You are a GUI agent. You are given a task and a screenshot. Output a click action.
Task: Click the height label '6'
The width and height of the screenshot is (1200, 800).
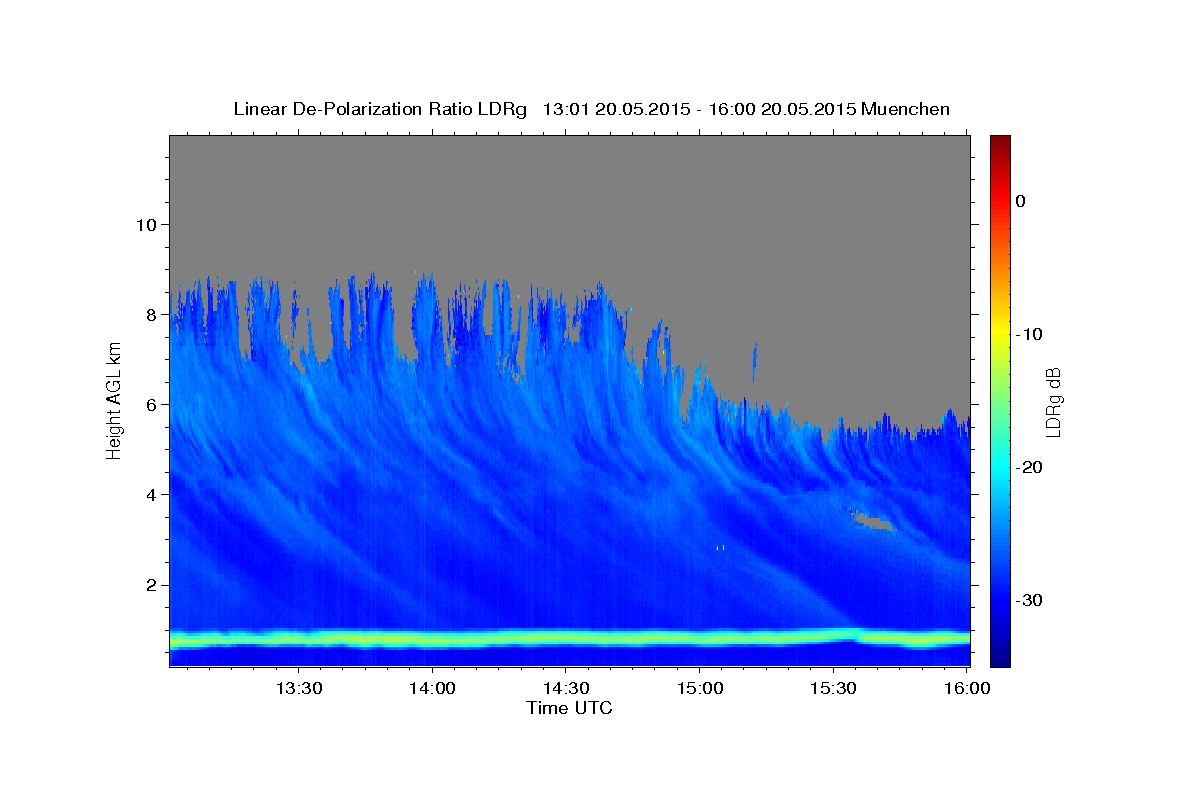(151, 405)
